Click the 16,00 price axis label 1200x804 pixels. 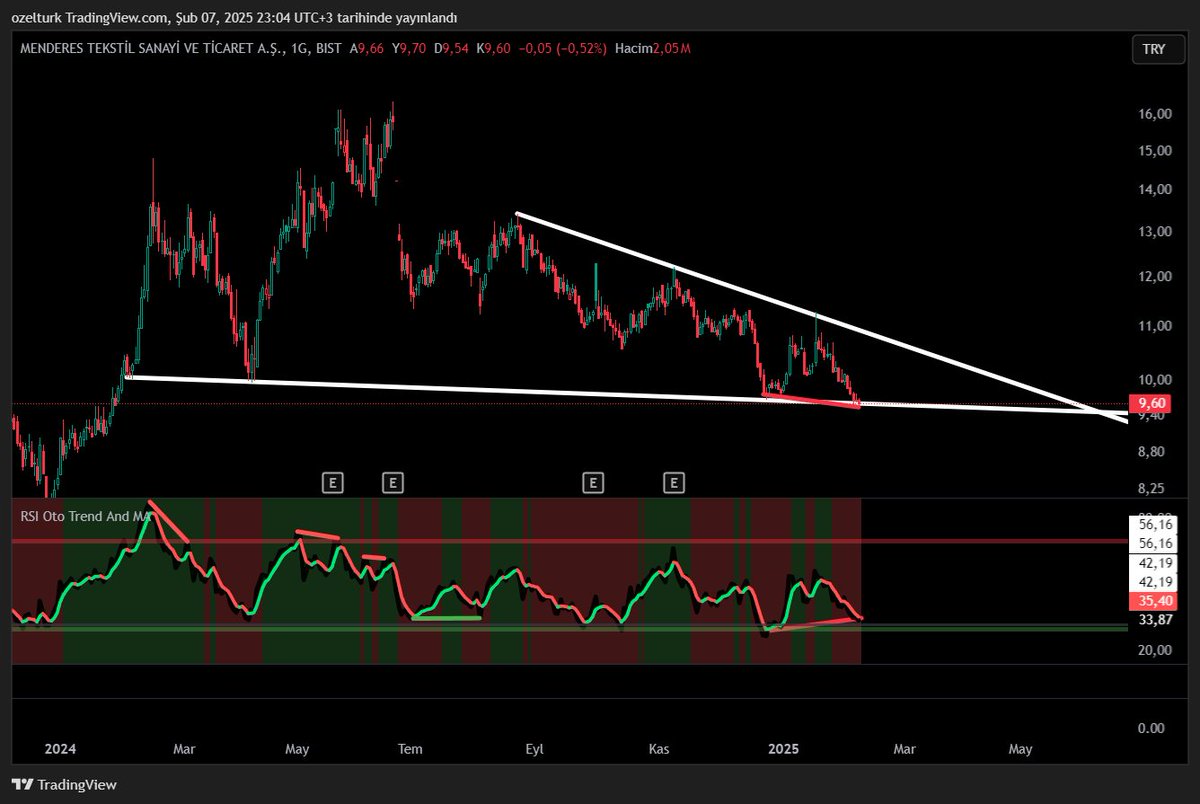click(x=1154, y=115)
